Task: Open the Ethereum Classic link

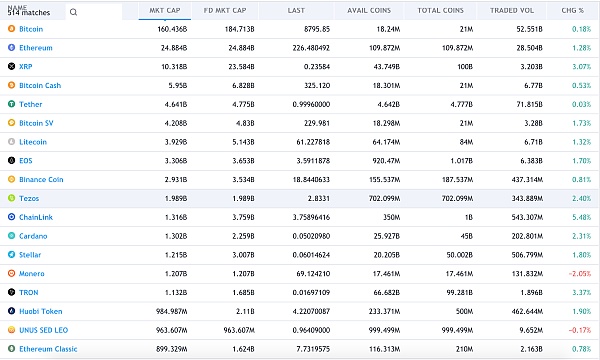Action: click(48, 349)
